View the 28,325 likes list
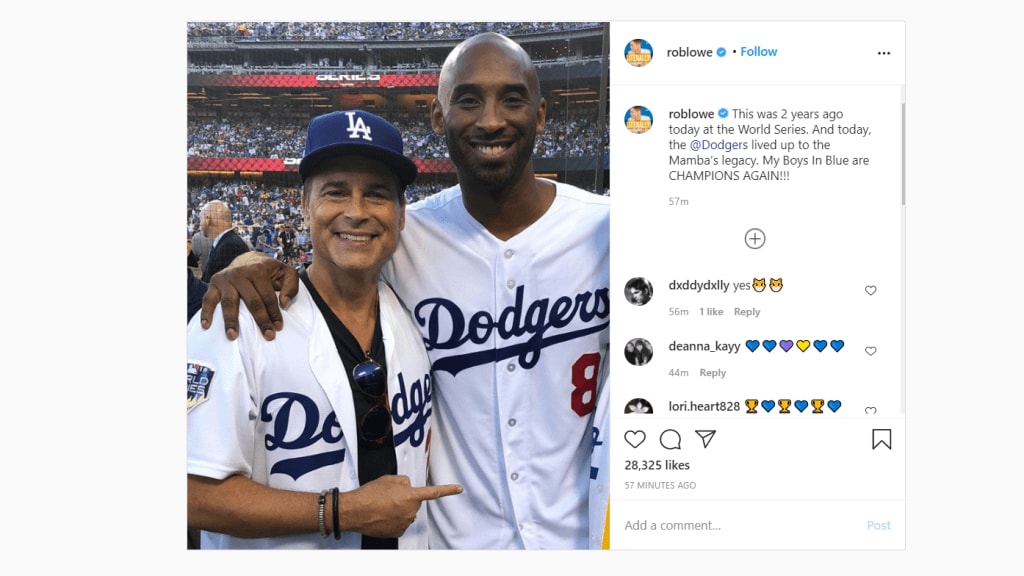The width and height of the screenshot is (1024, 576). click(x=657, y=465)
